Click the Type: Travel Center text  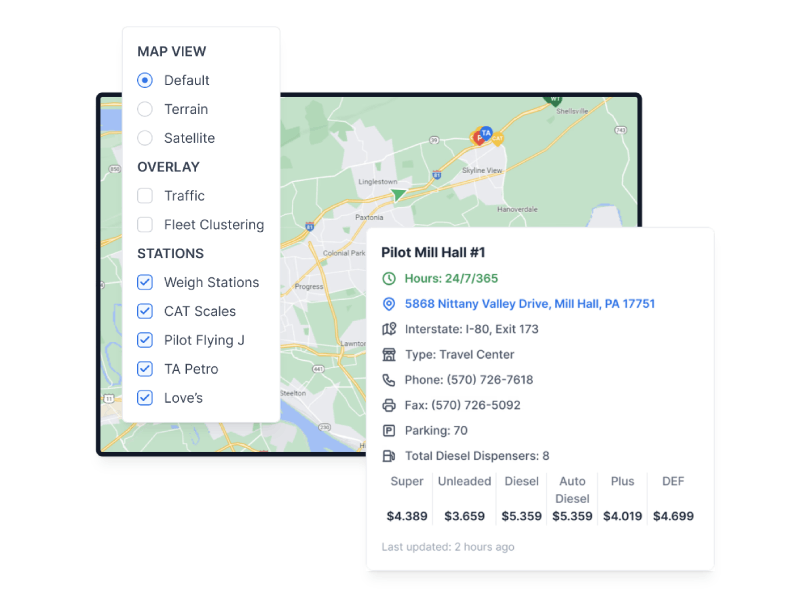point(459,355)
